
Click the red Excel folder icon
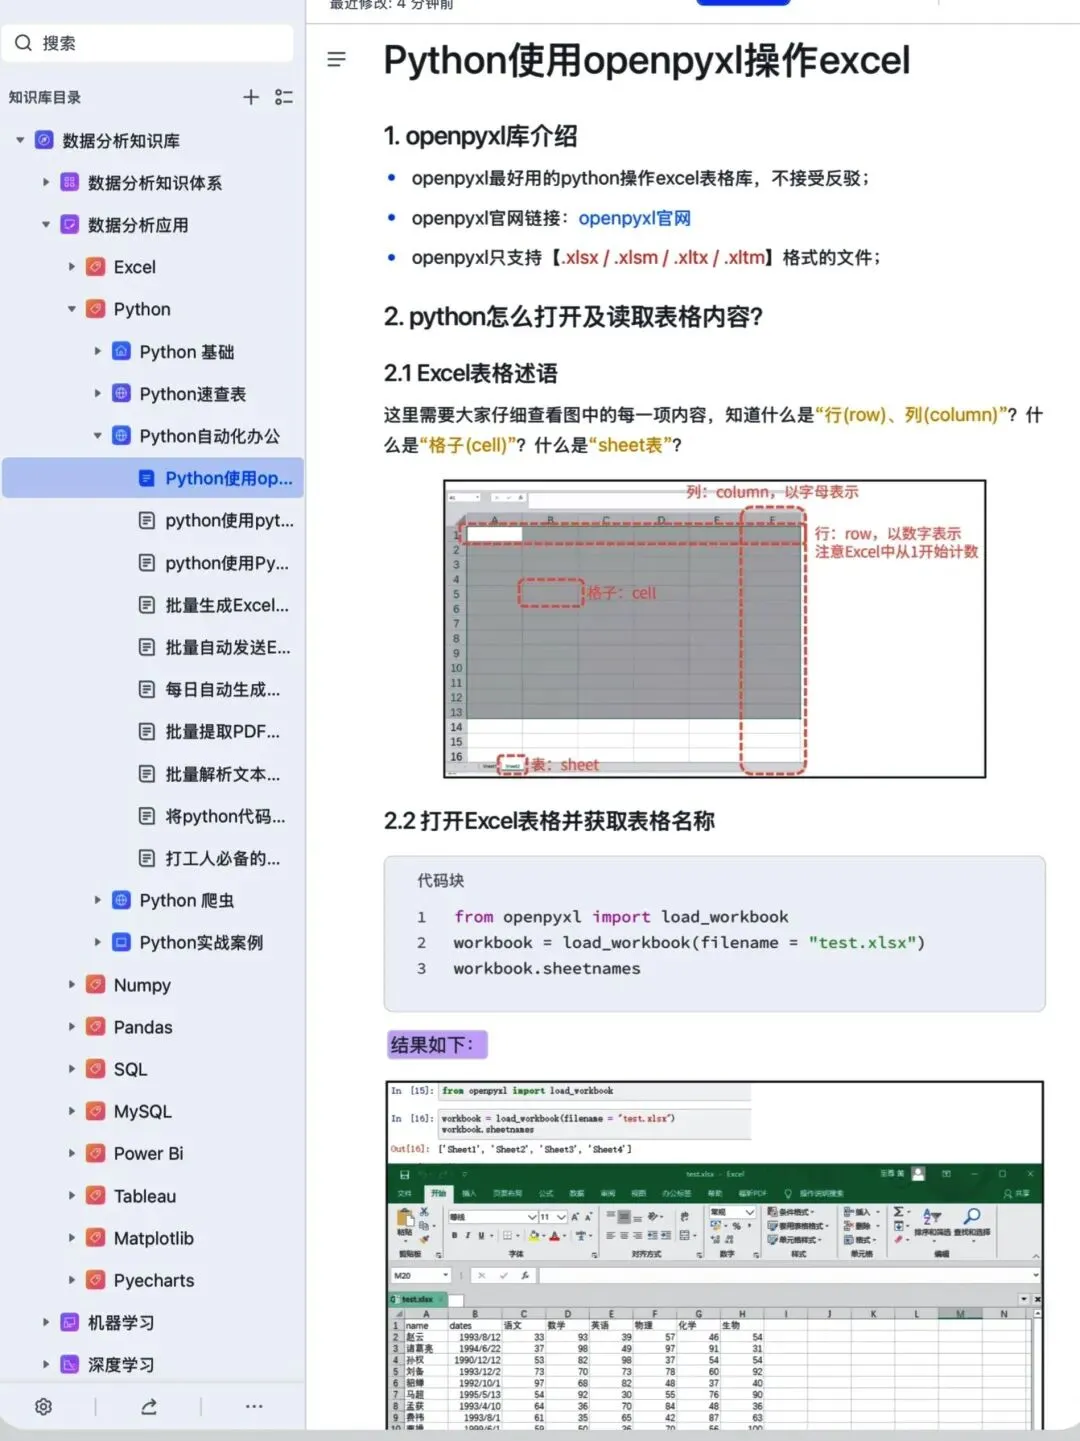click(x=95, y=267)
